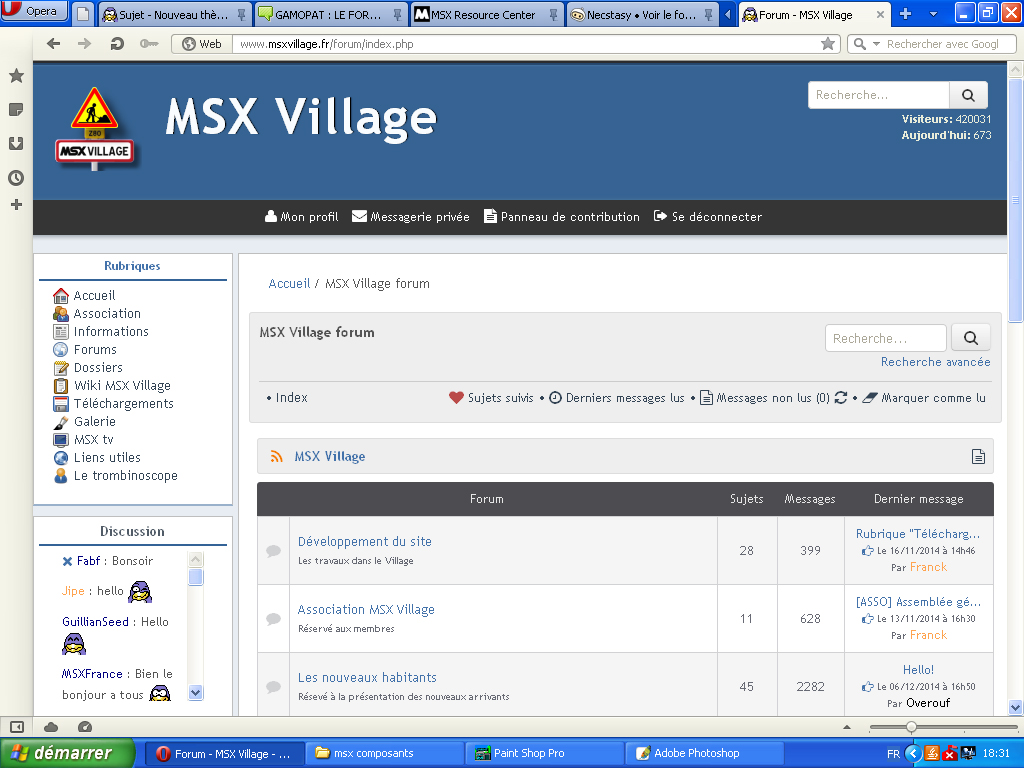Click Discussion box scrollbar down arrow

pos(195,692)
